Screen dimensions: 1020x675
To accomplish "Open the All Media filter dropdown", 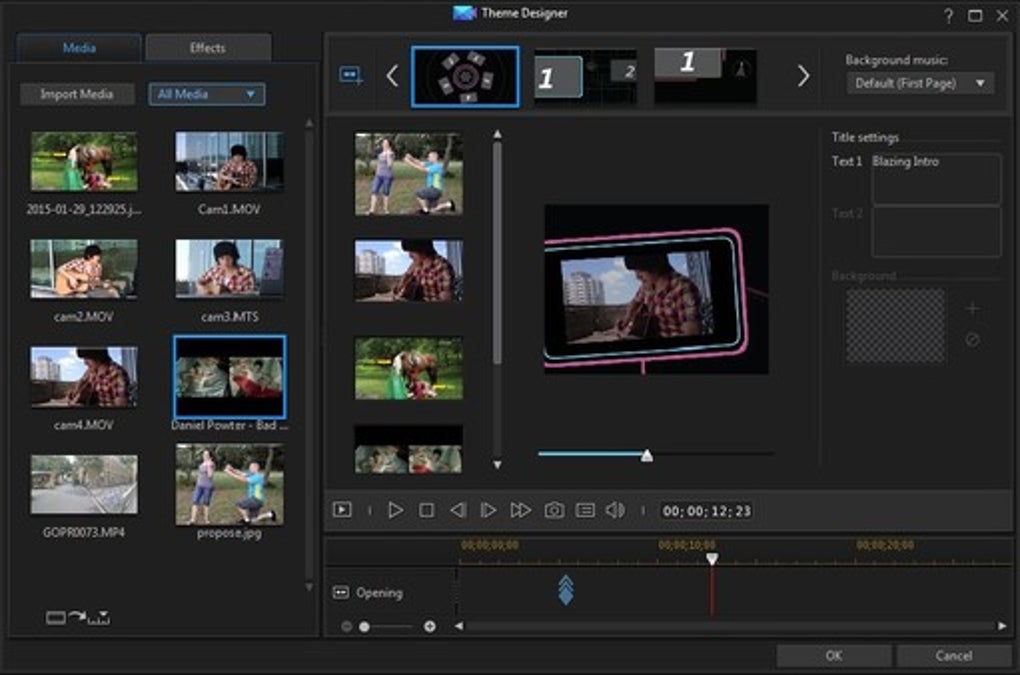I will point(208,94).
